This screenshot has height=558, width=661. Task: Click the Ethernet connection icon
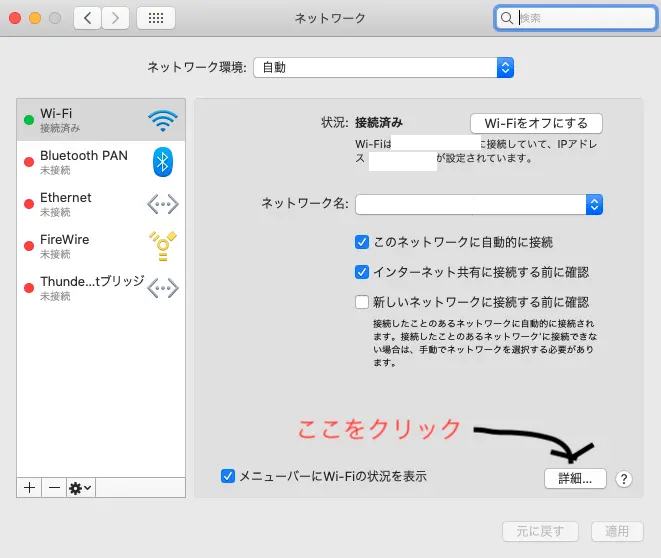click(x=162, y=205)
